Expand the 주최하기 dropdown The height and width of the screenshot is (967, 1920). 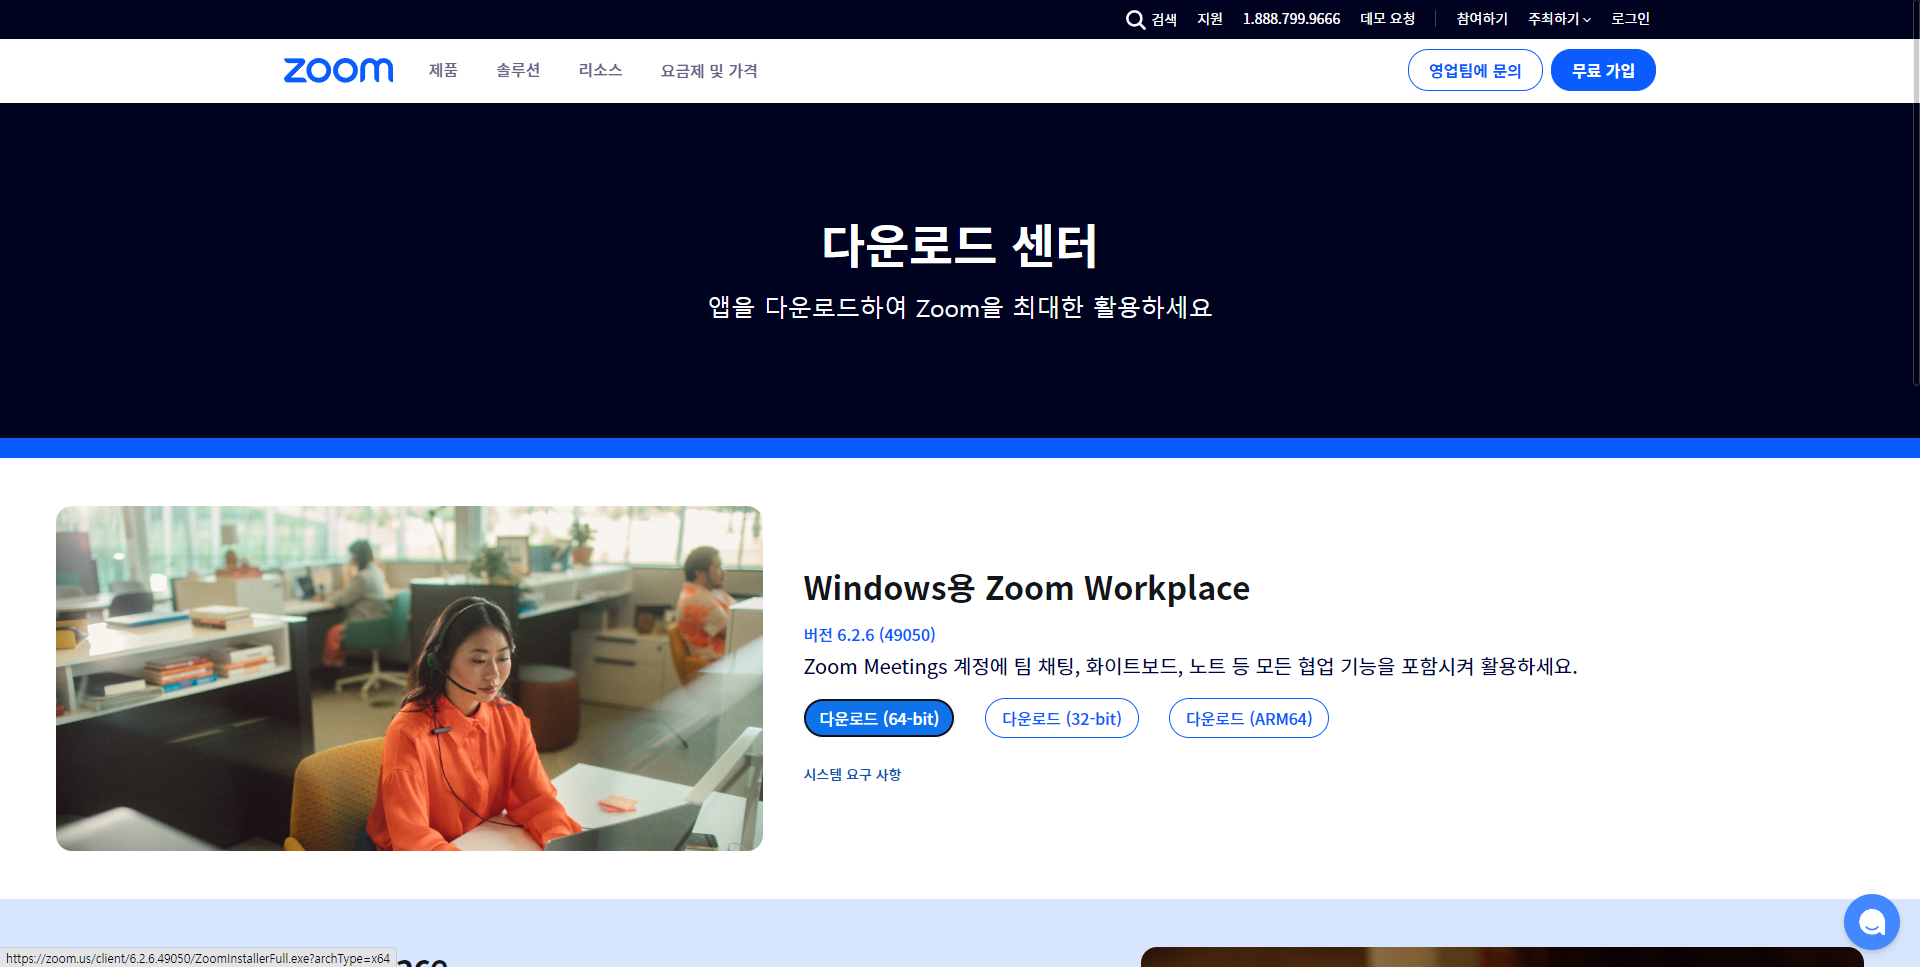1559,19
